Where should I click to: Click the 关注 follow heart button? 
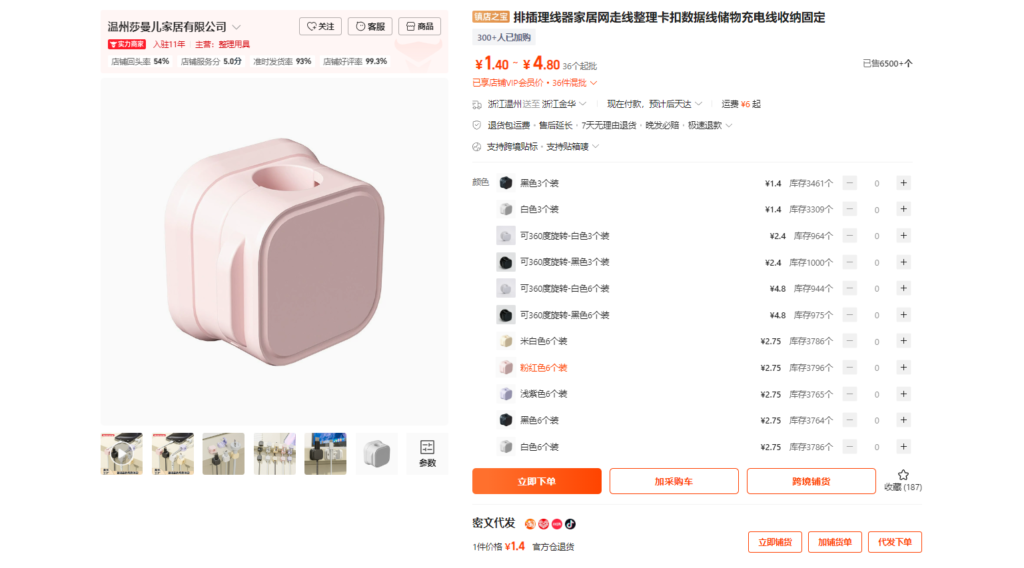[x=320, y=26]
